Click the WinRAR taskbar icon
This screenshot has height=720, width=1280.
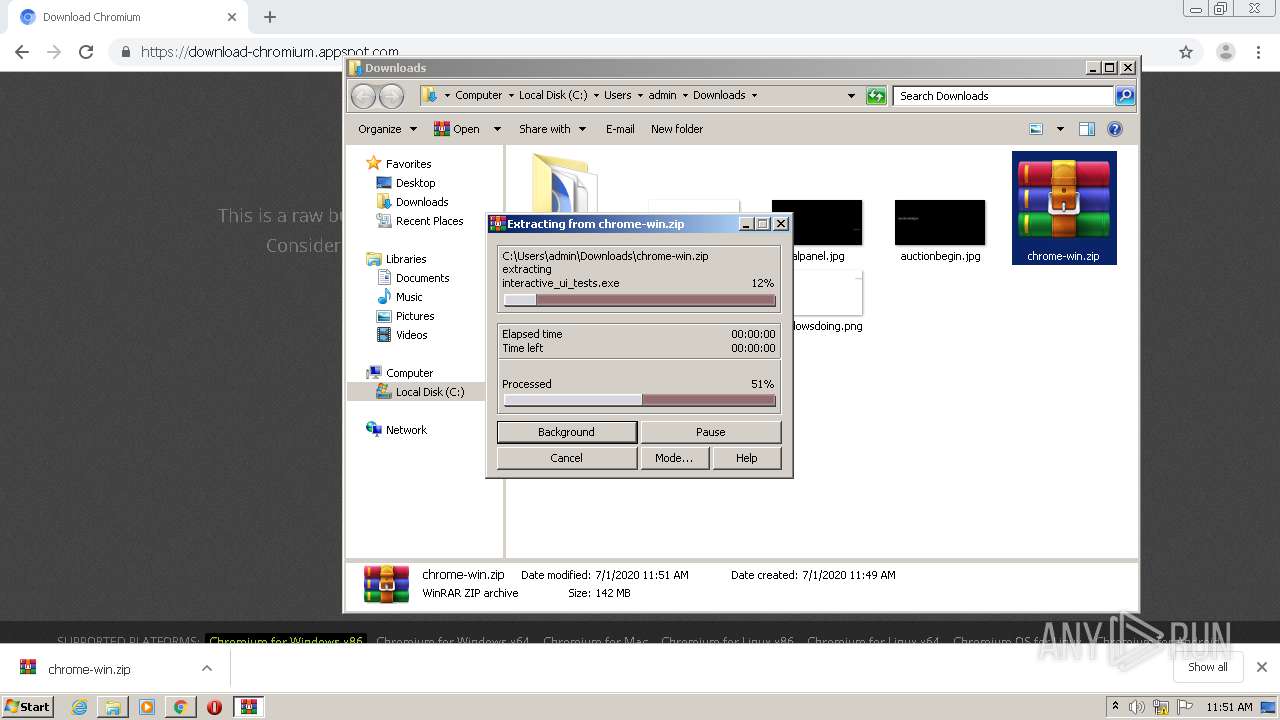click(249, 707)
